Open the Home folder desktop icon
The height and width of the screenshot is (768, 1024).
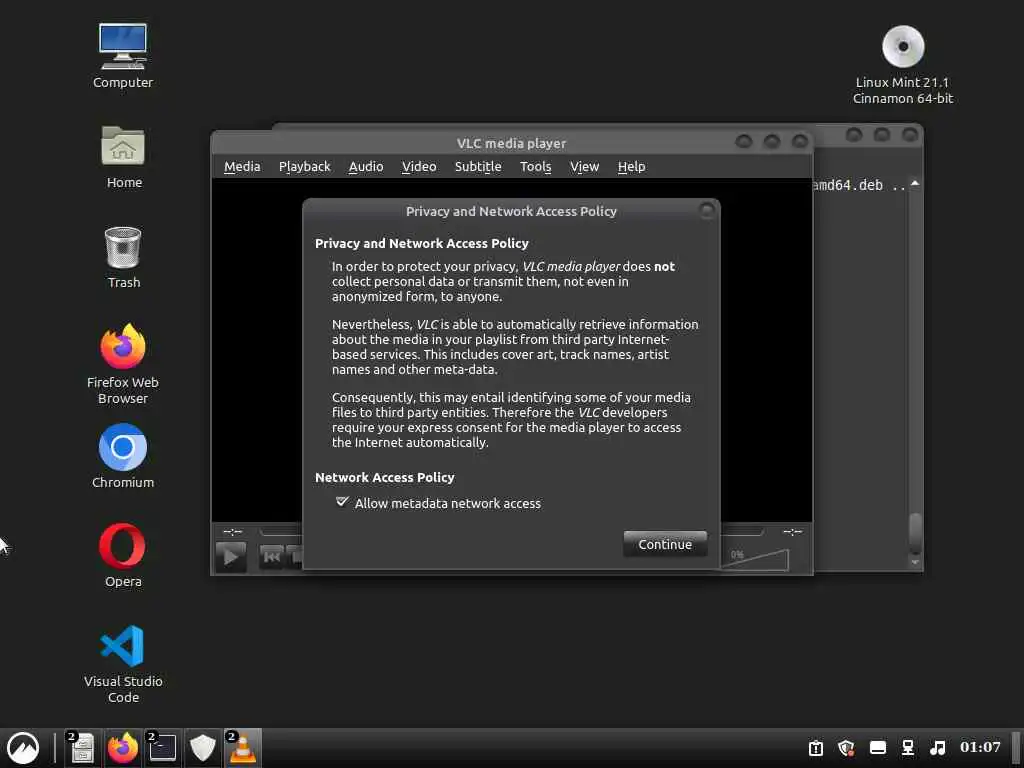point(123,157)
